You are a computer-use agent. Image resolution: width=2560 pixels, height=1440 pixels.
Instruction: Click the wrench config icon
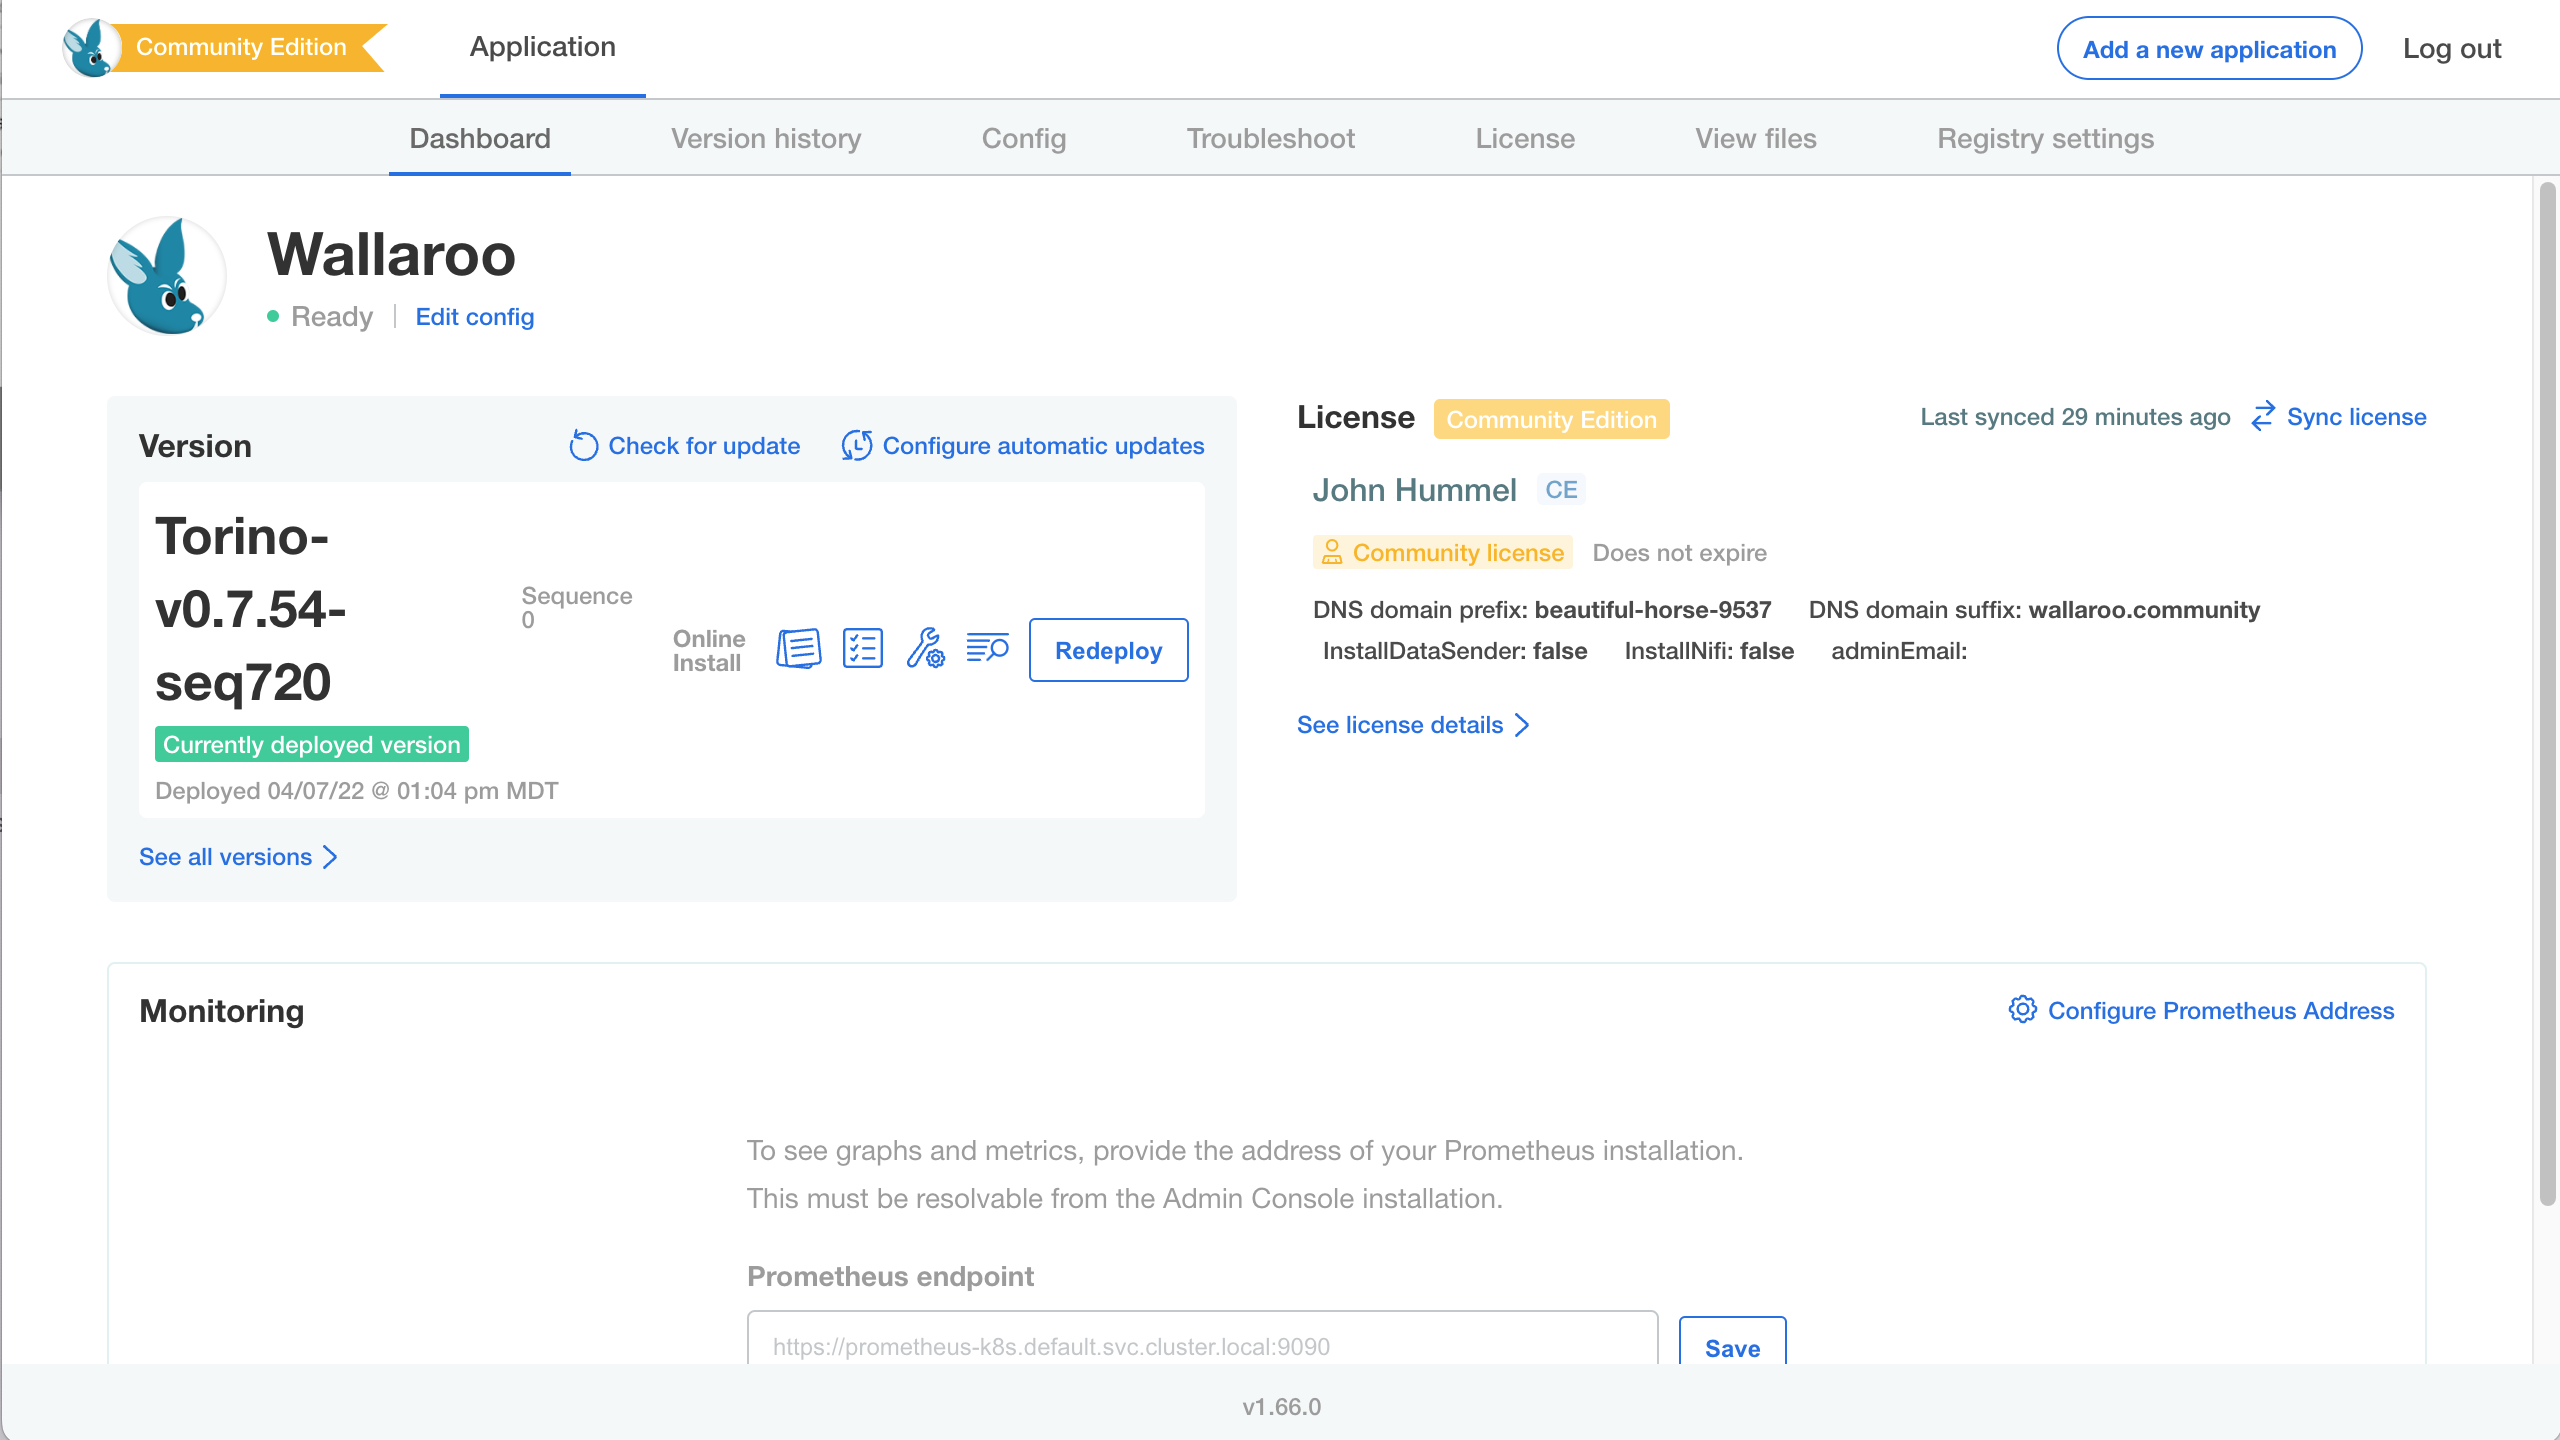pos(925,650)
